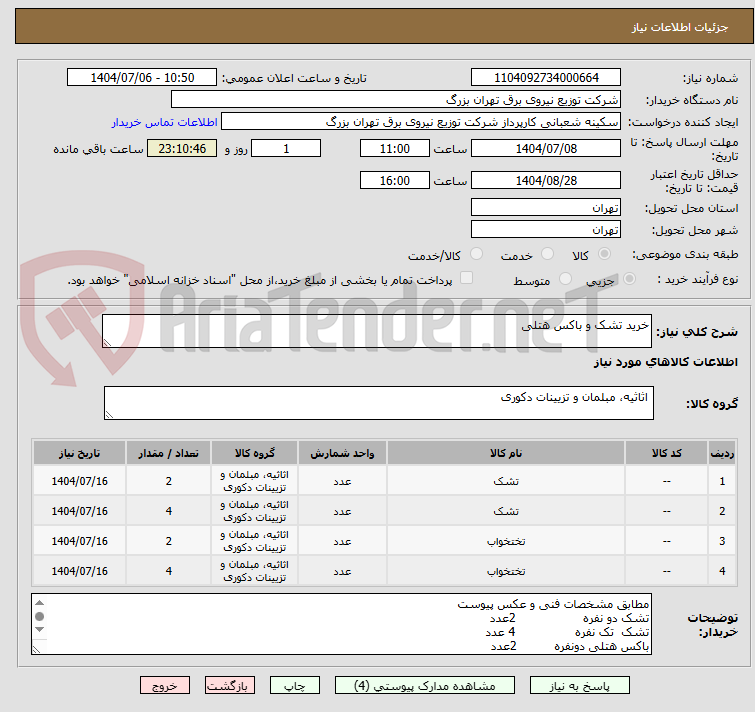Screen dimensions: 755x712
Task: Click the need number field 1104092734000664
Action: pyautogui.click(x=546, y=78)
